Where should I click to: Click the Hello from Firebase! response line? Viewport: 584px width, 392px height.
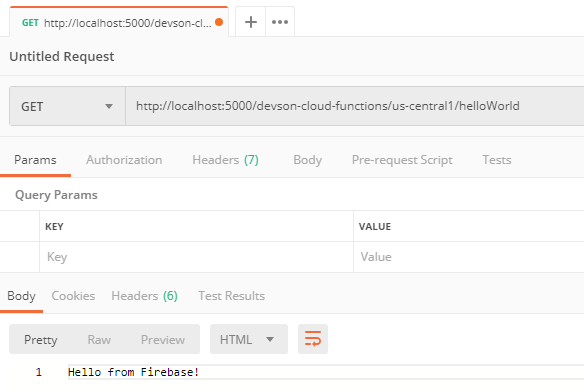[133, 372]
